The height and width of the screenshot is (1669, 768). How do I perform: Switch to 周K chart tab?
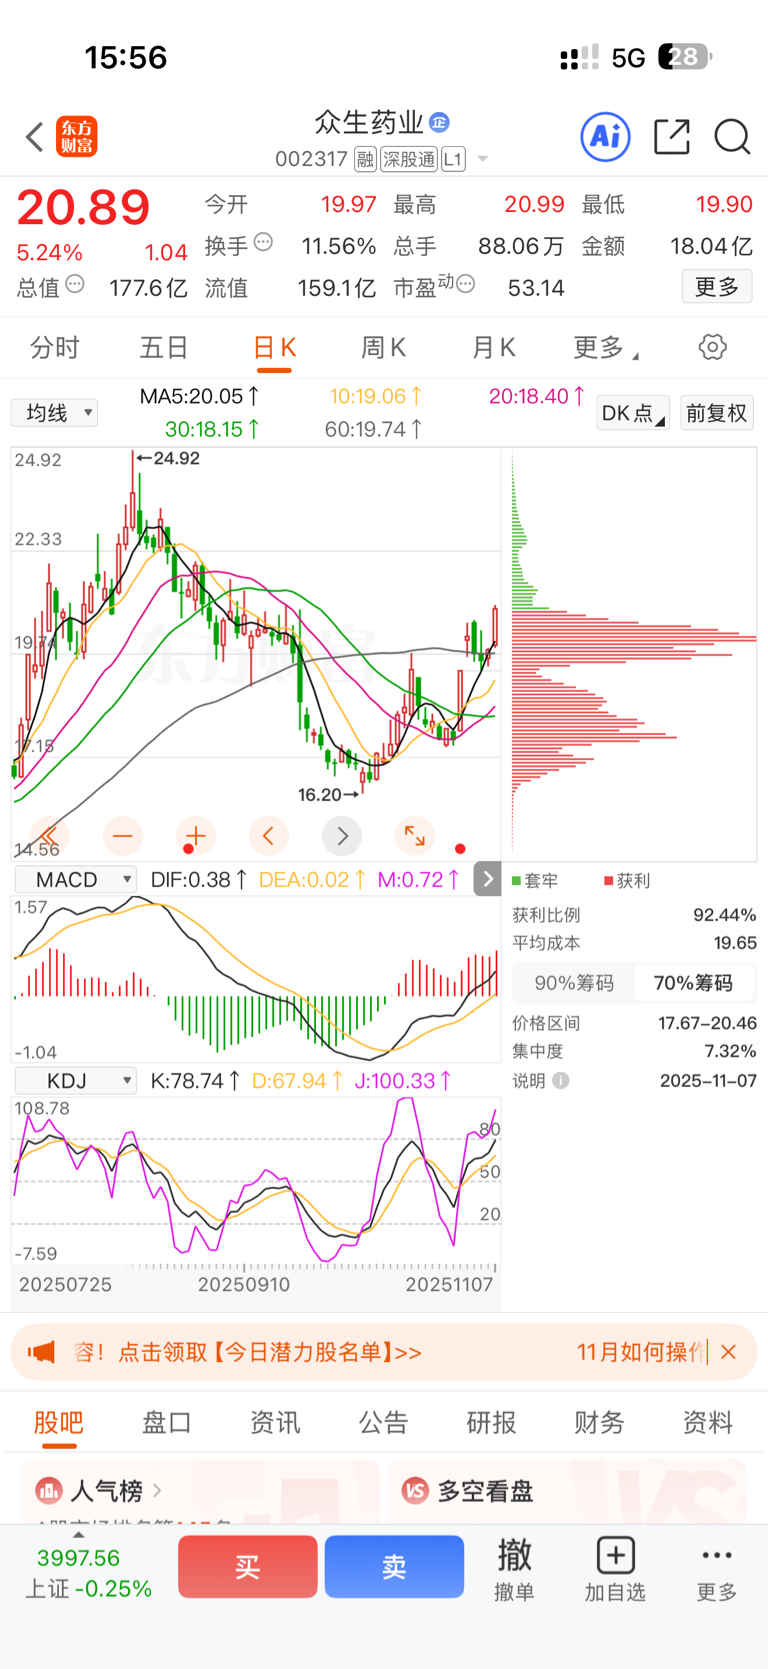383,347
